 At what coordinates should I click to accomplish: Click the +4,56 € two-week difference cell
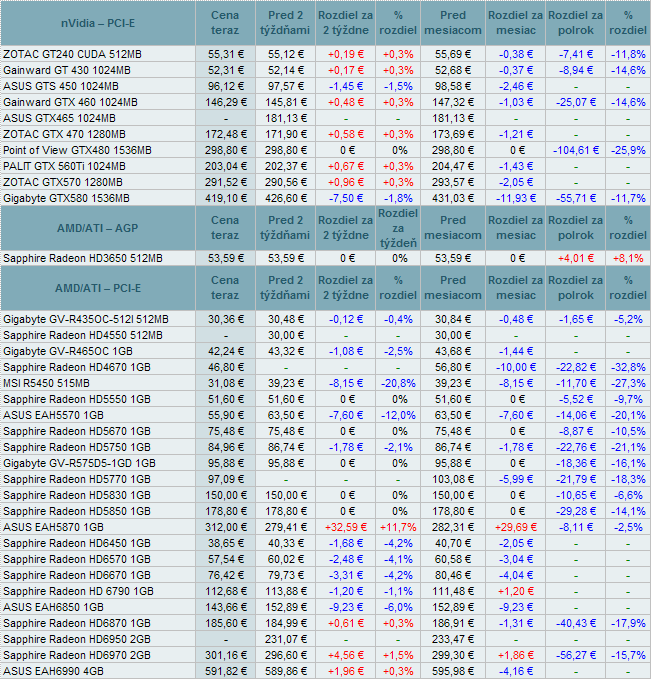[x=346, y=656]
